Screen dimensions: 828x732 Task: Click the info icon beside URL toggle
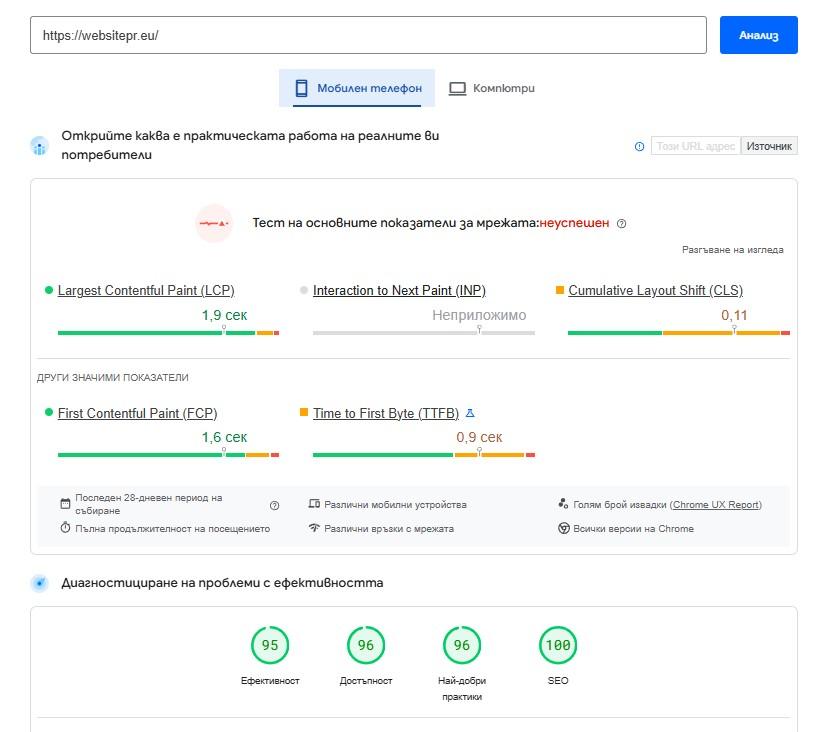click(639, 146)
